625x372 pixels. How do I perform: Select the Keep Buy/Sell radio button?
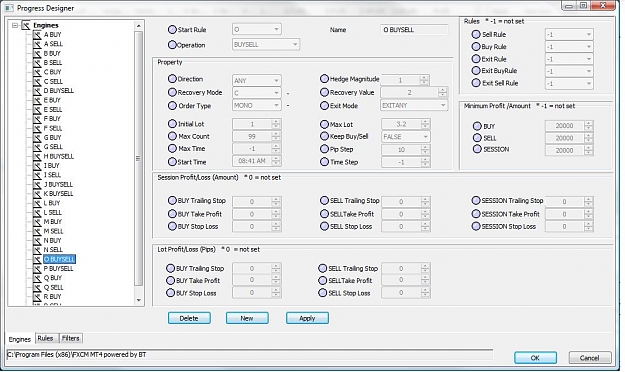coord(324,136)
